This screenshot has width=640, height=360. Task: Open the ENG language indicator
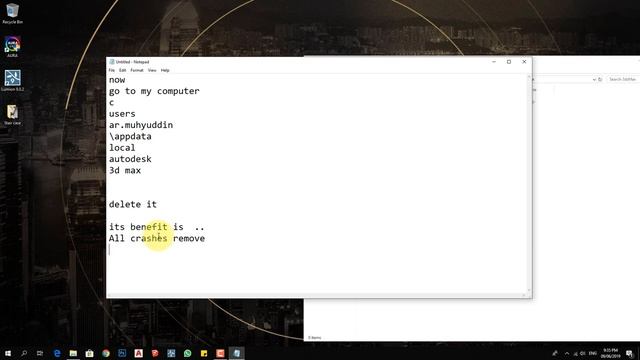pos(593,353)
